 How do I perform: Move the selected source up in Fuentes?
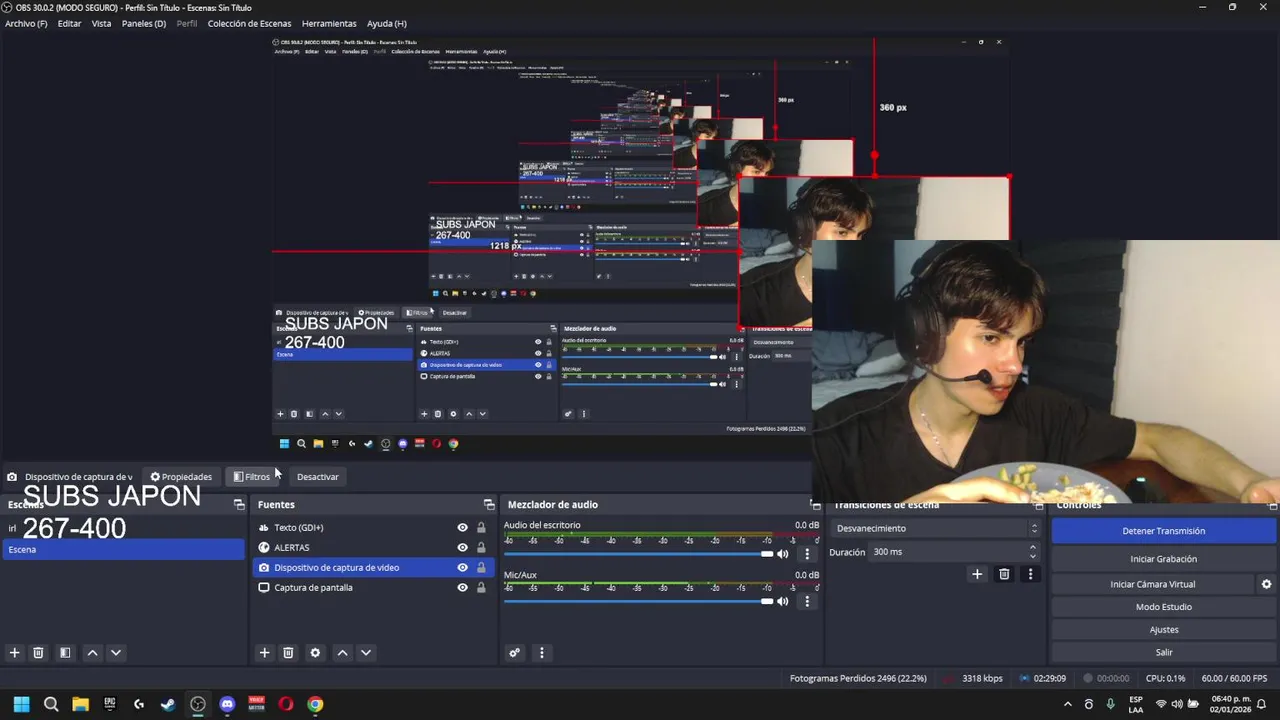coord(342,653)
